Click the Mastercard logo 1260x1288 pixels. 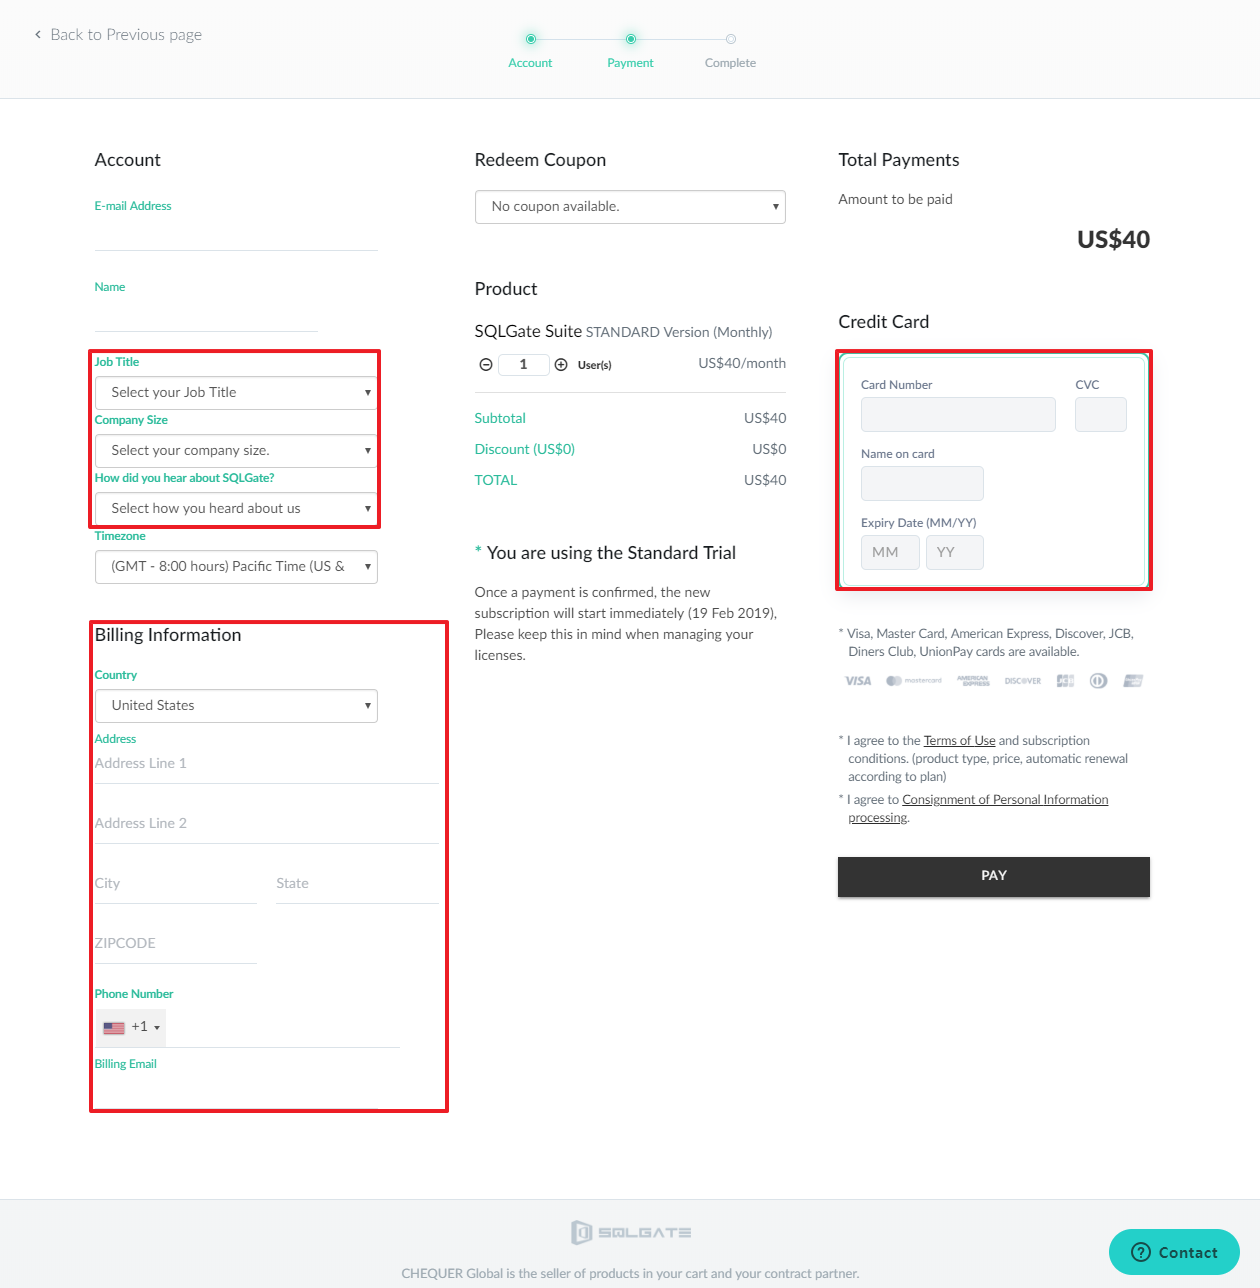coord(914,681)
